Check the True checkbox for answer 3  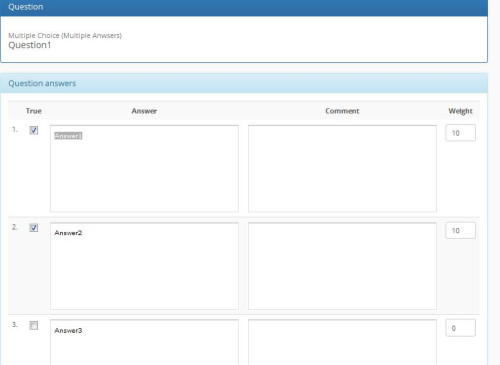pos(34,325)
